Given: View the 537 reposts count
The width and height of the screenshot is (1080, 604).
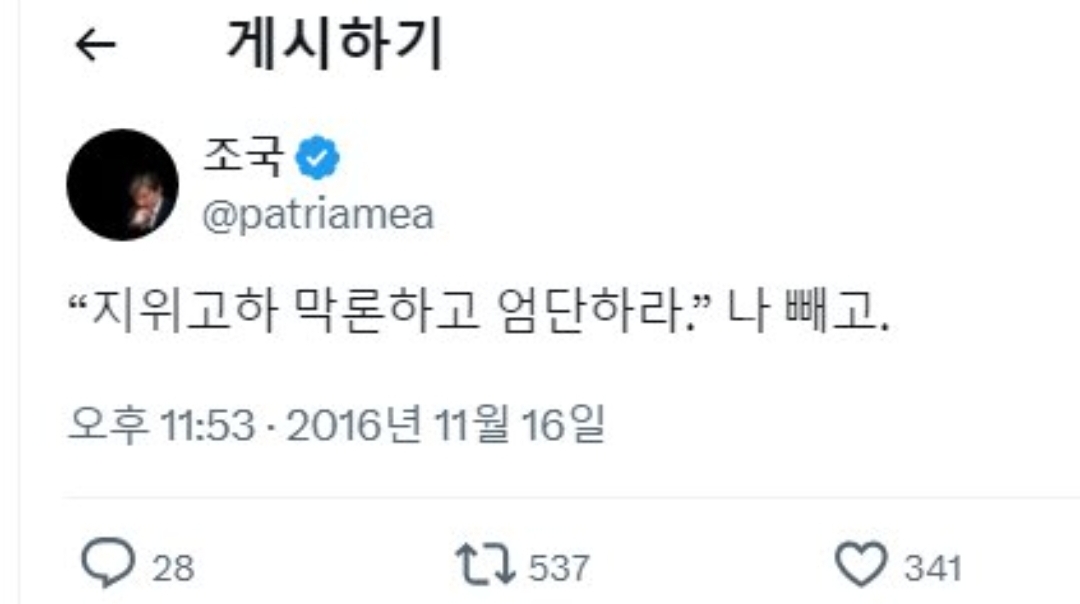Looking at the screenshot, I should [559, 569].
